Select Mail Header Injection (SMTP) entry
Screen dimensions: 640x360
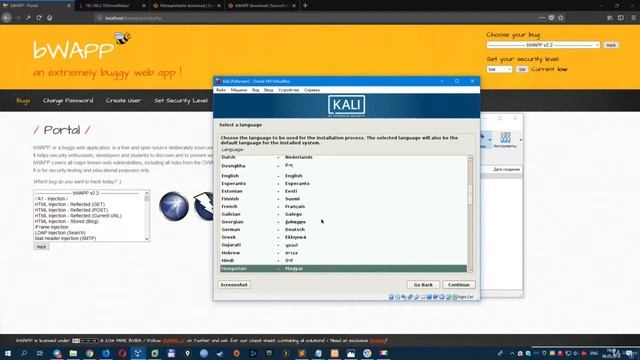[65, 238]
